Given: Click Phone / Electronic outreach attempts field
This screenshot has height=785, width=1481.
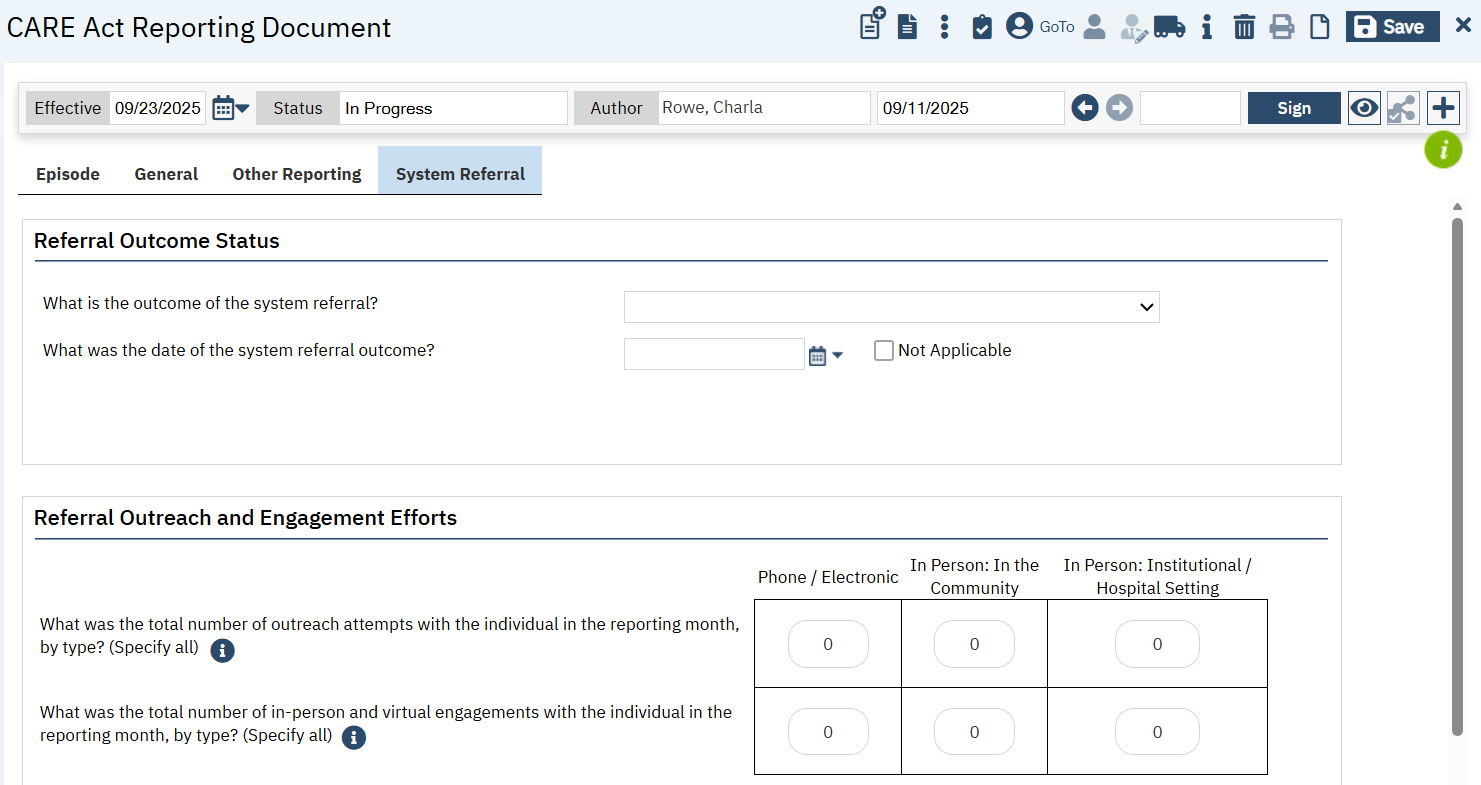Looking at the screenshot, I should click(828, 644).
